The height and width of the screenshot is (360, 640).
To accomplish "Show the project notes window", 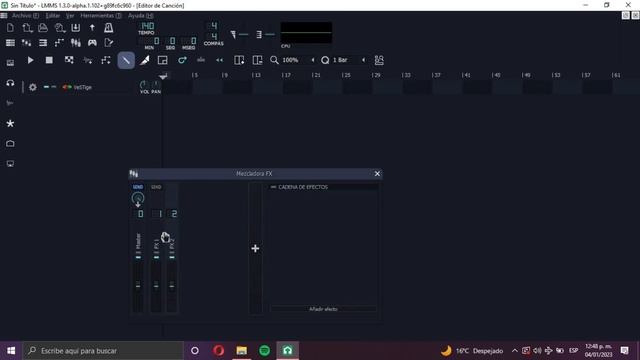I will [109, 42].
